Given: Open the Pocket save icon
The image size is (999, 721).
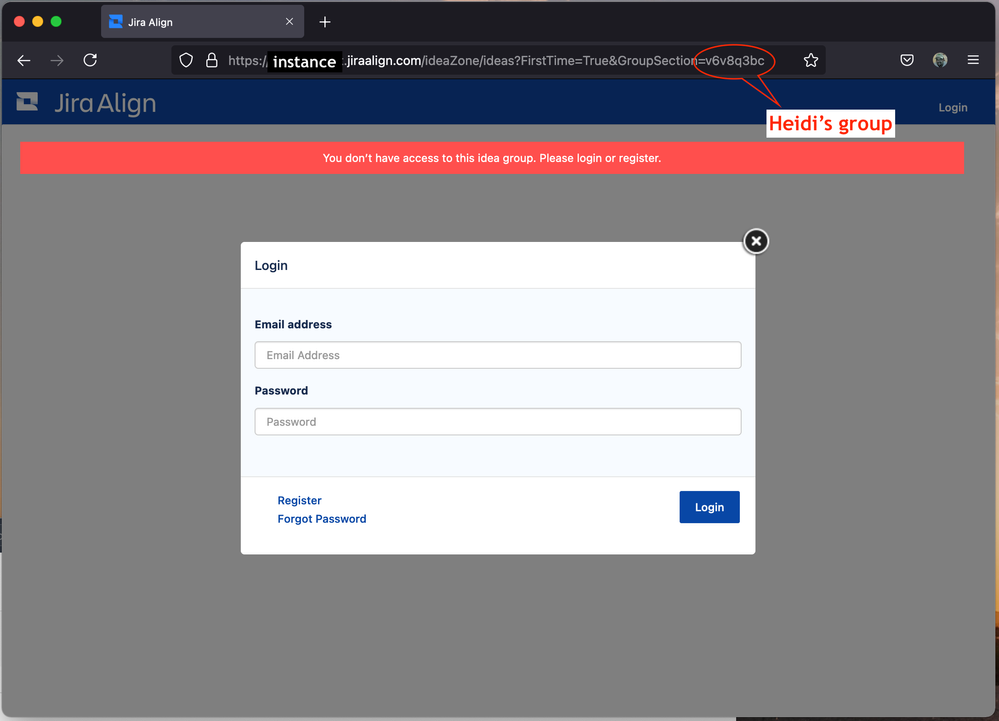Looking at the screenshot, I should tap(907, 60).
